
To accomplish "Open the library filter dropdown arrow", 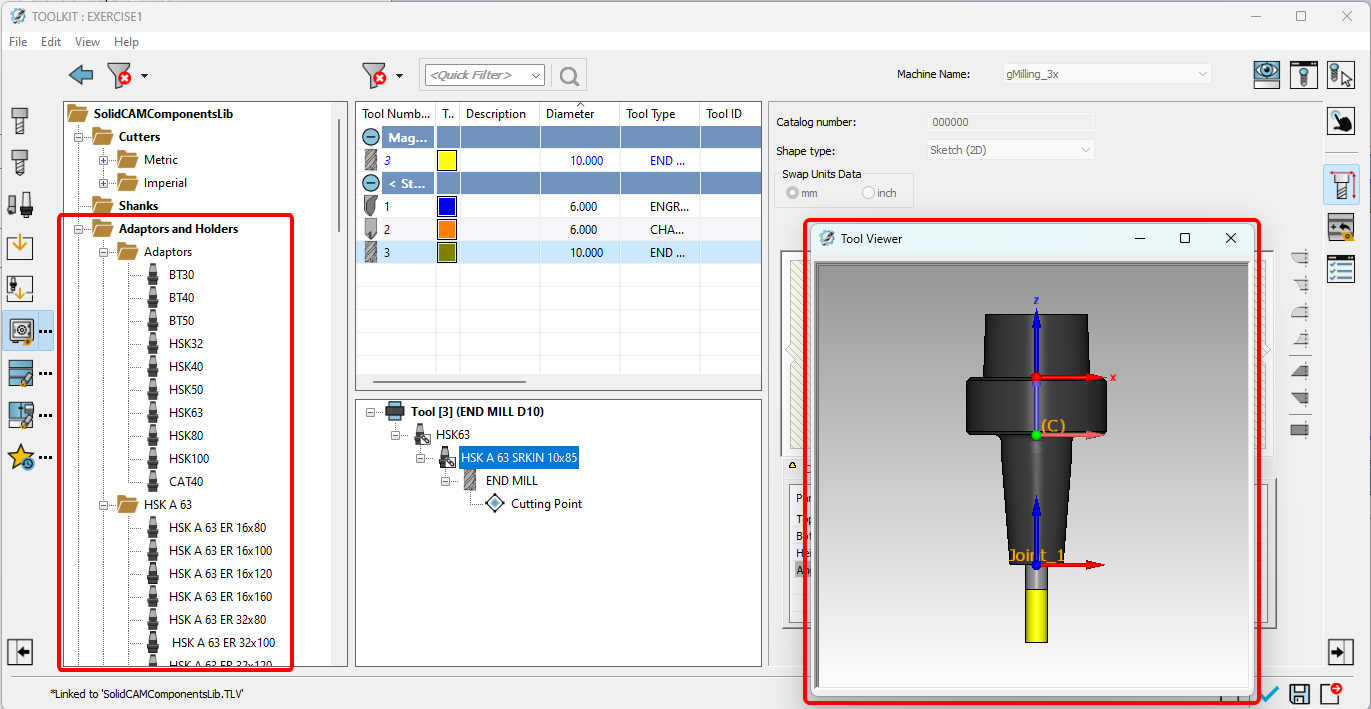I will pyautogui.click(x=145, y=76).
